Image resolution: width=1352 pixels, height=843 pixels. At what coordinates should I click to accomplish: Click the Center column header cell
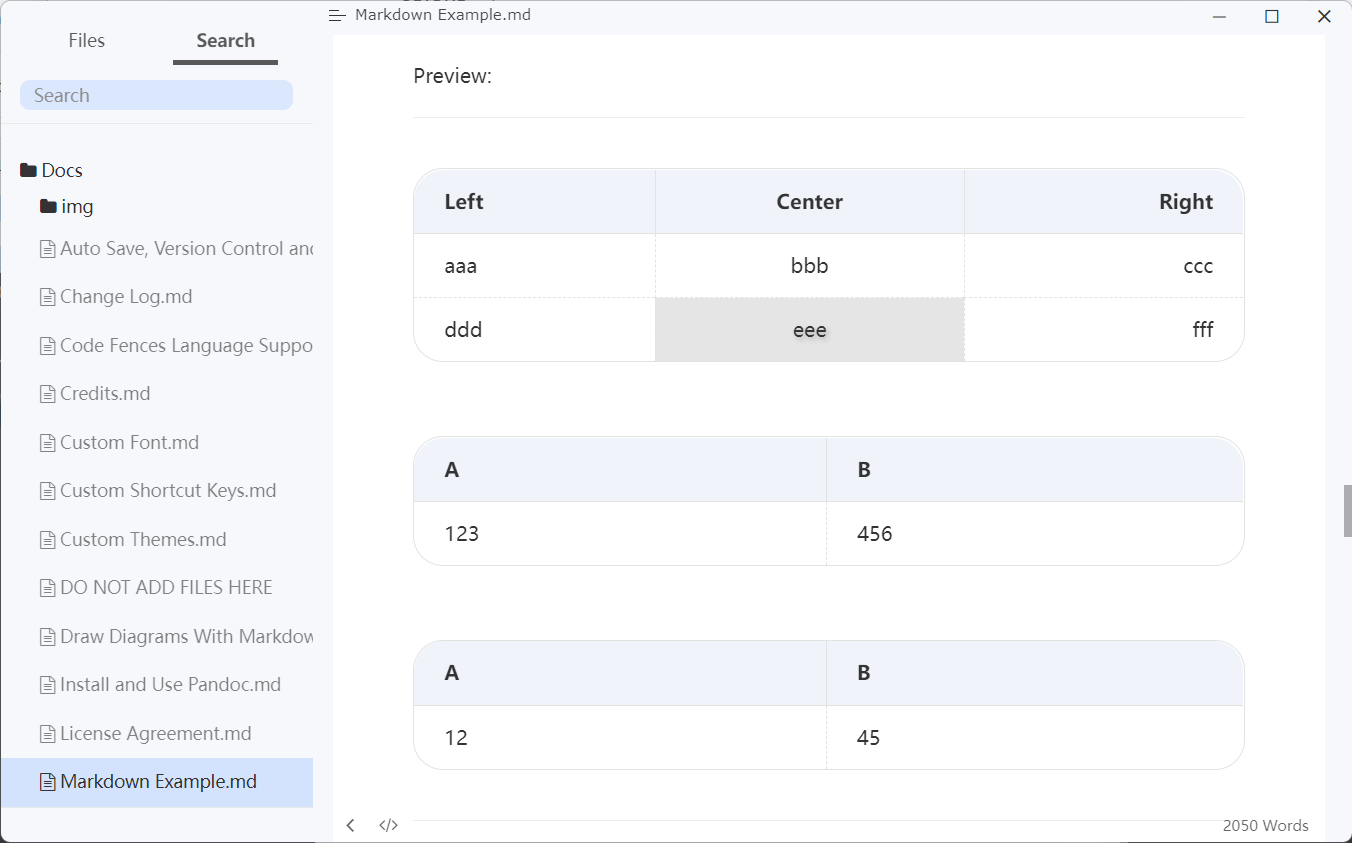pos(810,201)
